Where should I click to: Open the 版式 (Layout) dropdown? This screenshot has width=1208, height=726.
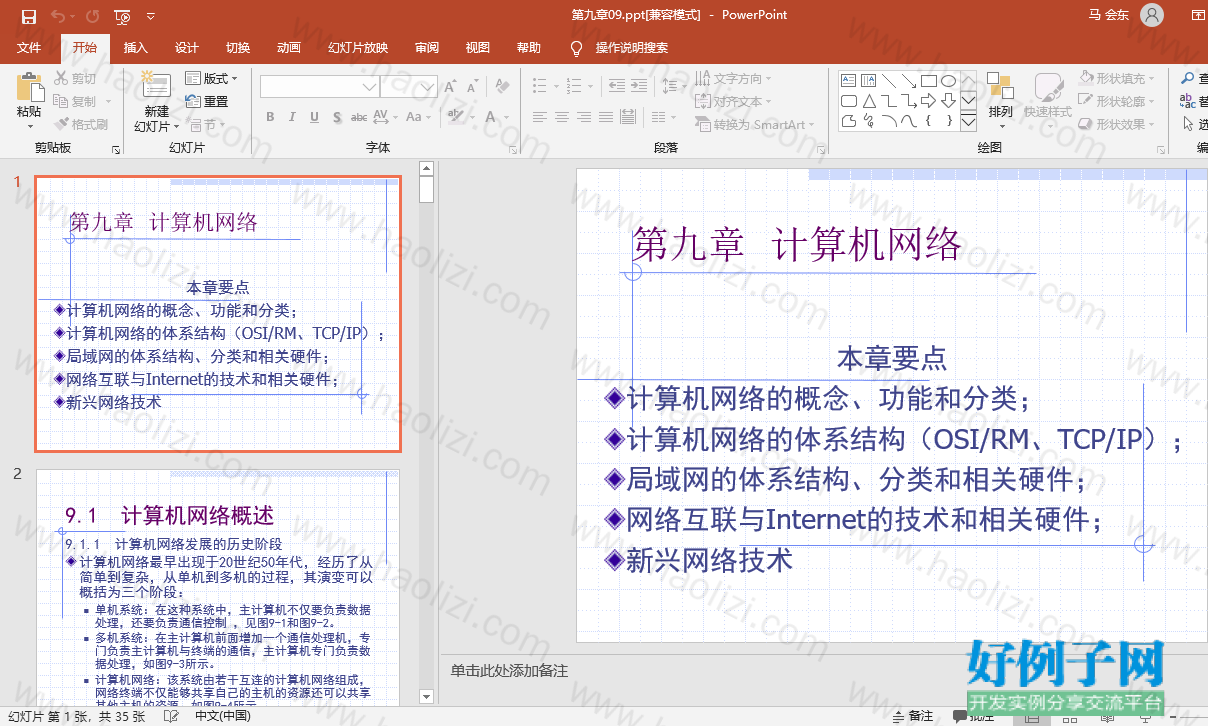(x=211, y=78)
